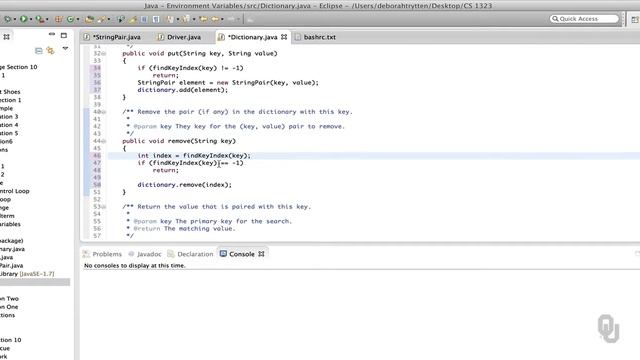Minimize the Package Explorer view
This screenshot has width=640, height=360.
click(x=52, y=35)
